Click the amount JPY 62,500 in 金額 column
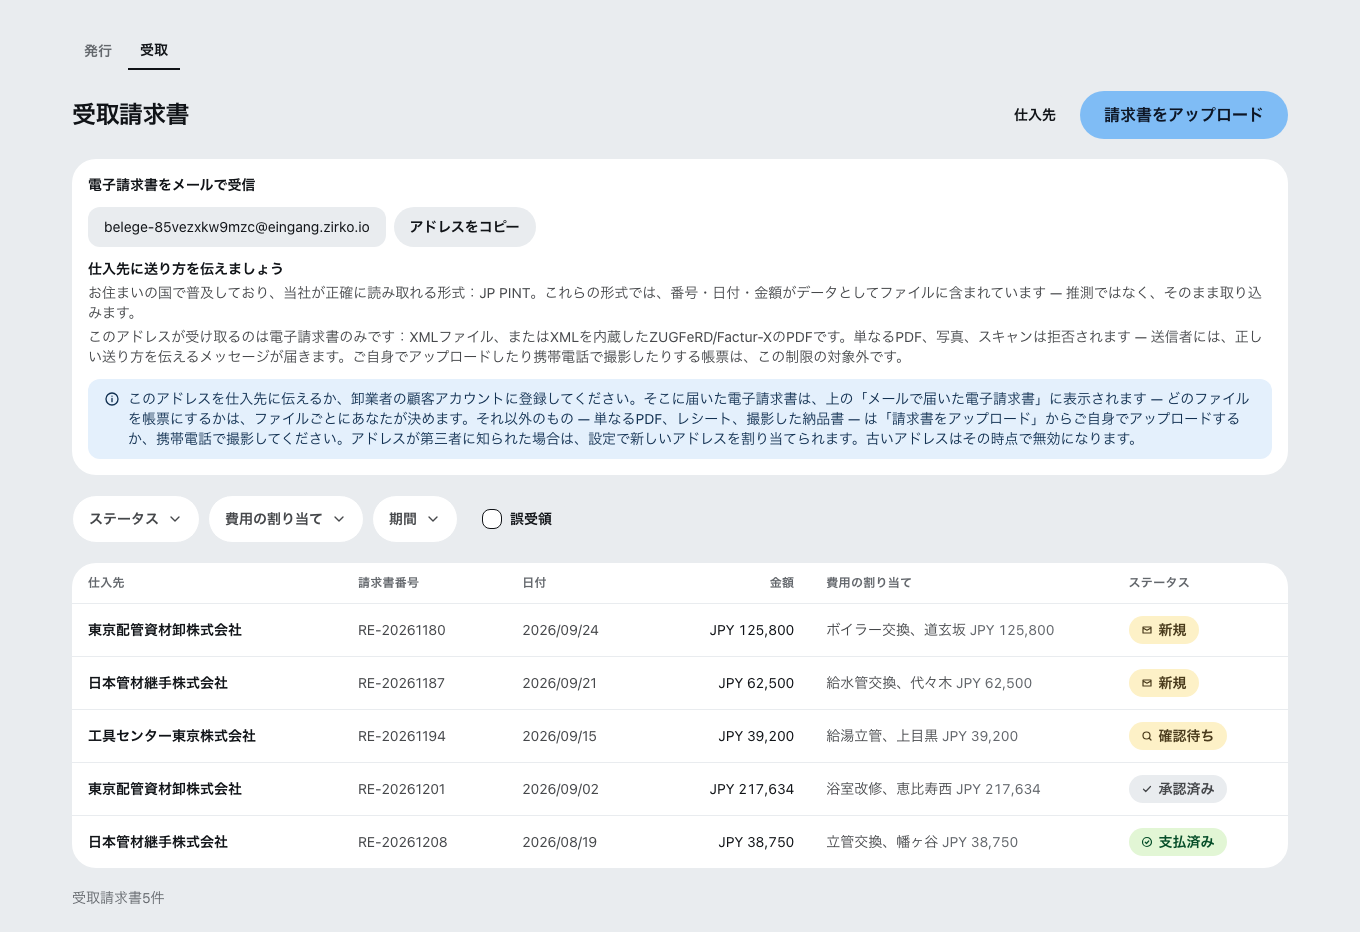The height and width of the screenshot is (932, 1360). pos(756,683)
